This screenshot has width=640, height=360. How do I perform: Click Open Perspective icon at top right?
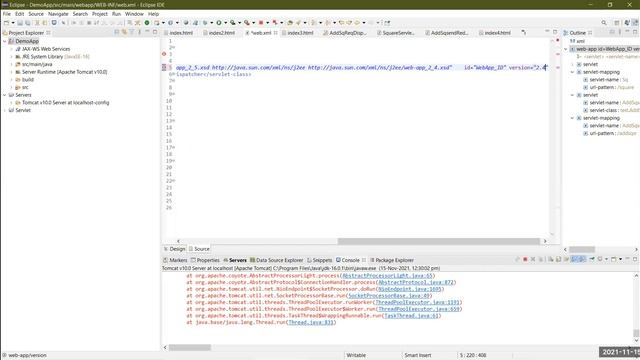(617, 23)
